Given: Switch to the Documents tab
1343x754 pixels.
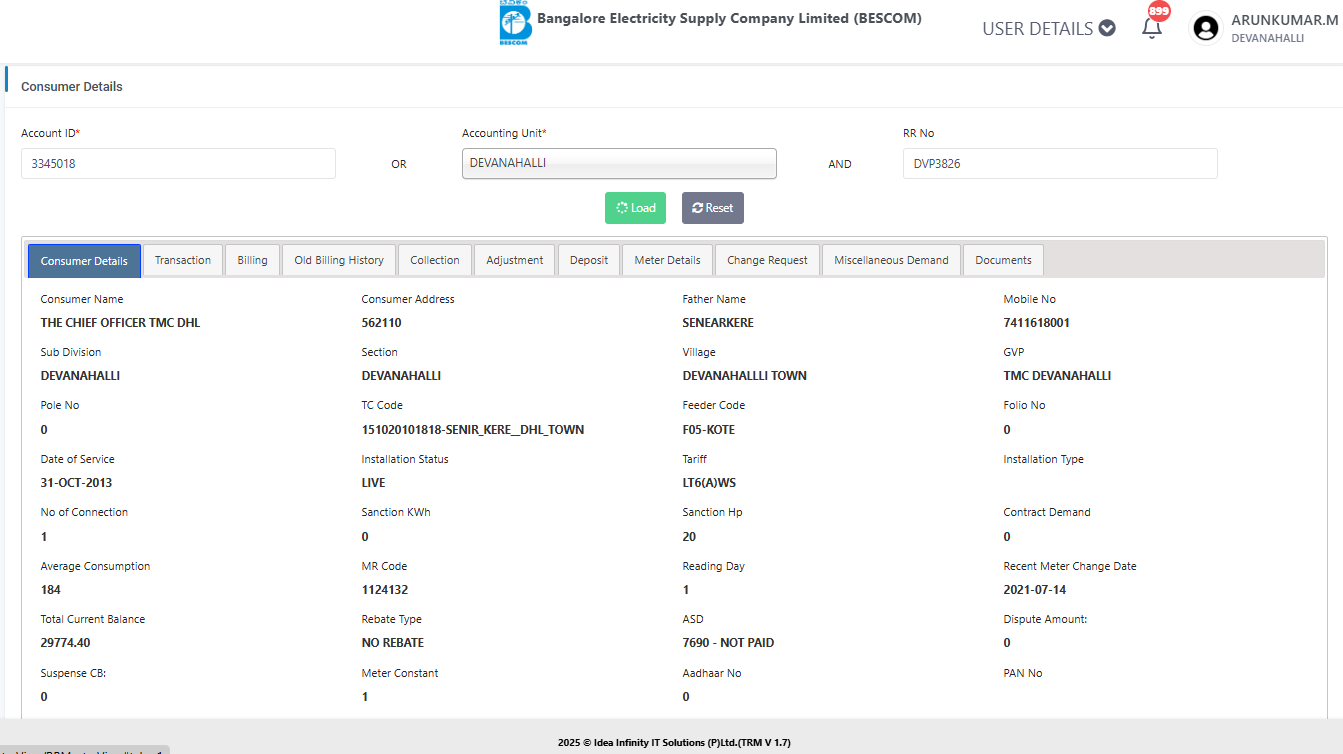Looking at the screenshot, I should point(1003,260).
